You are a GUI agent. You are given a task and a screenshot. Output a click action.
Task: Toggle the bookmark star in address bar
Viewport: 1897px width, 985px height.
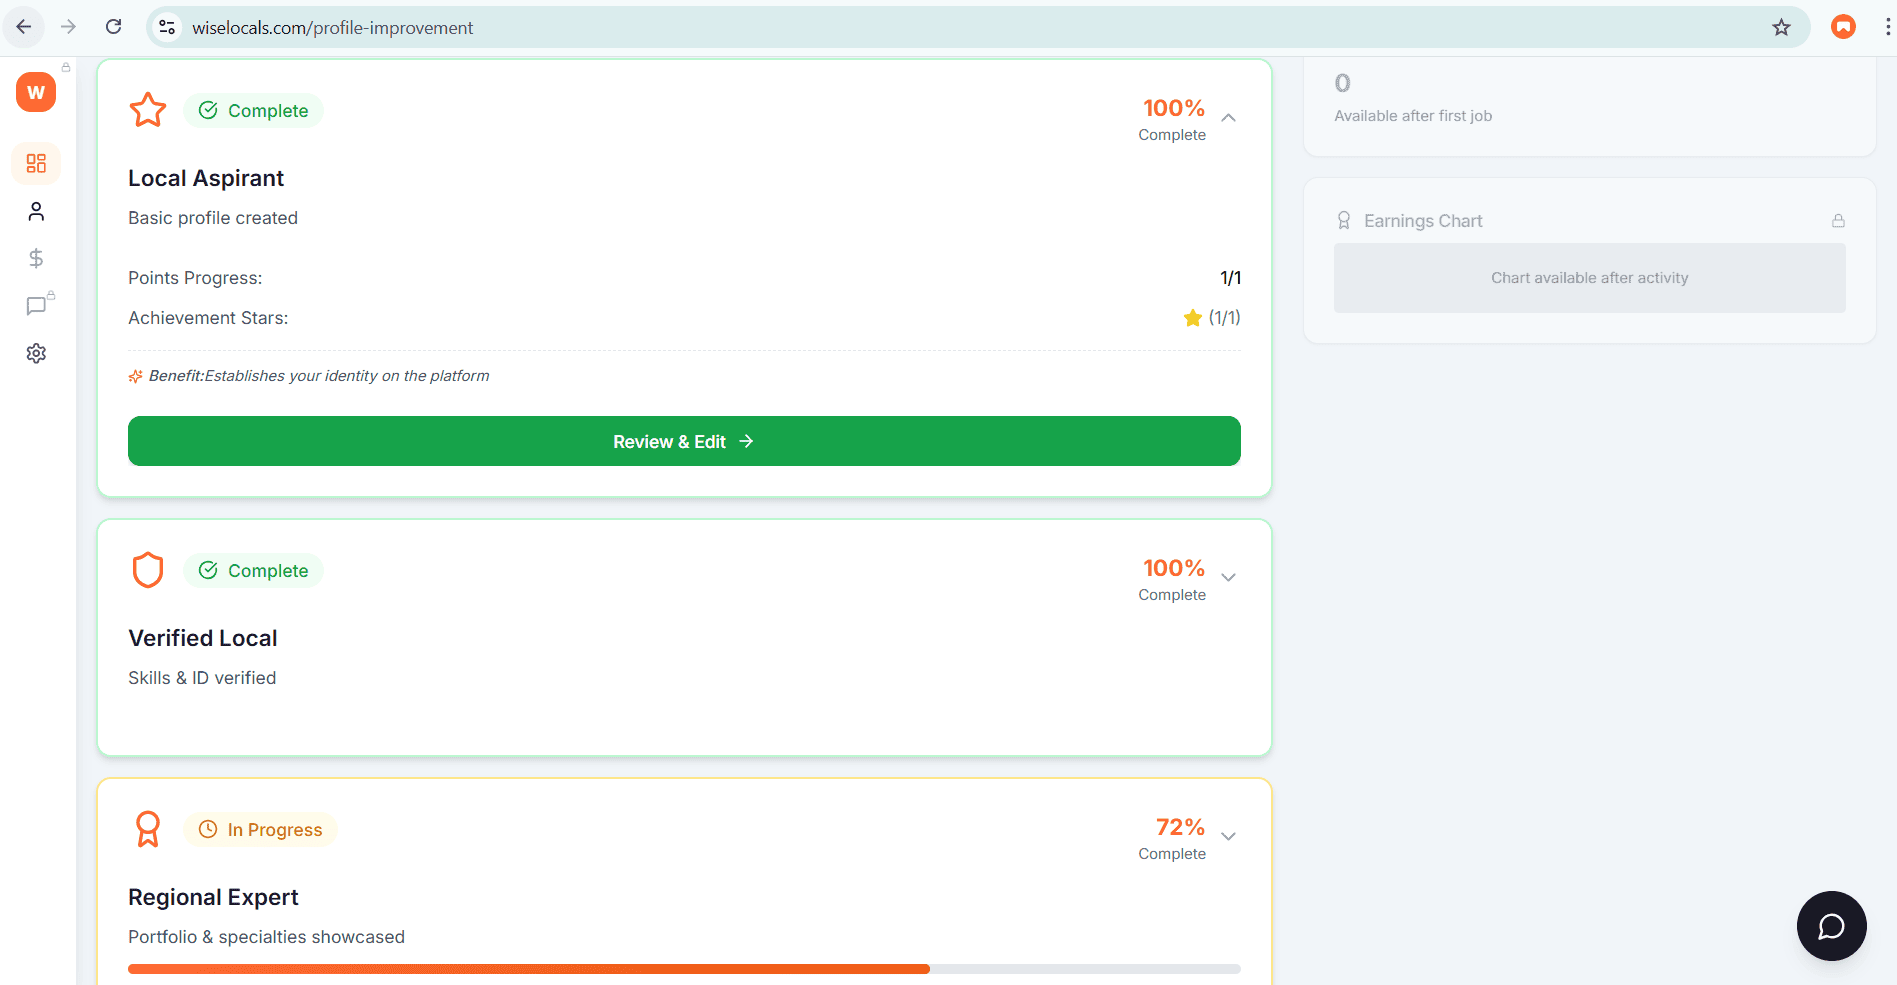pos(1781,27)
